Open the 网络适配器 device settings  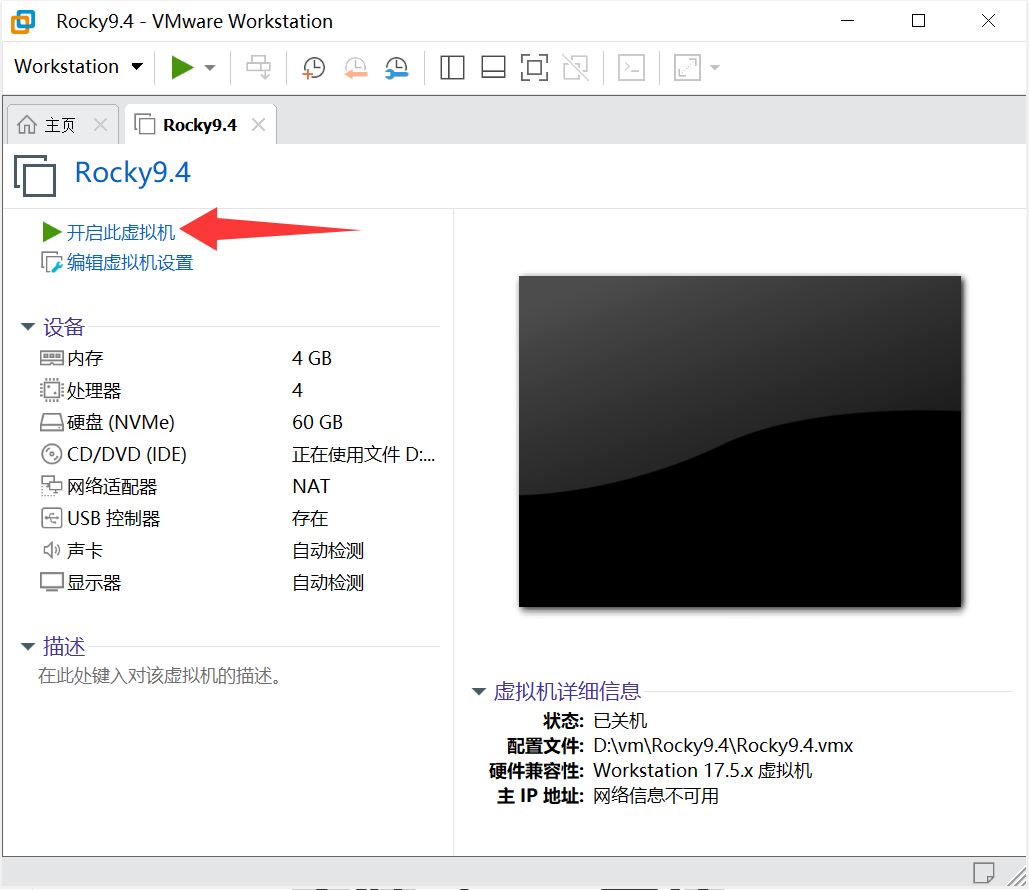[x=111, y=486]
